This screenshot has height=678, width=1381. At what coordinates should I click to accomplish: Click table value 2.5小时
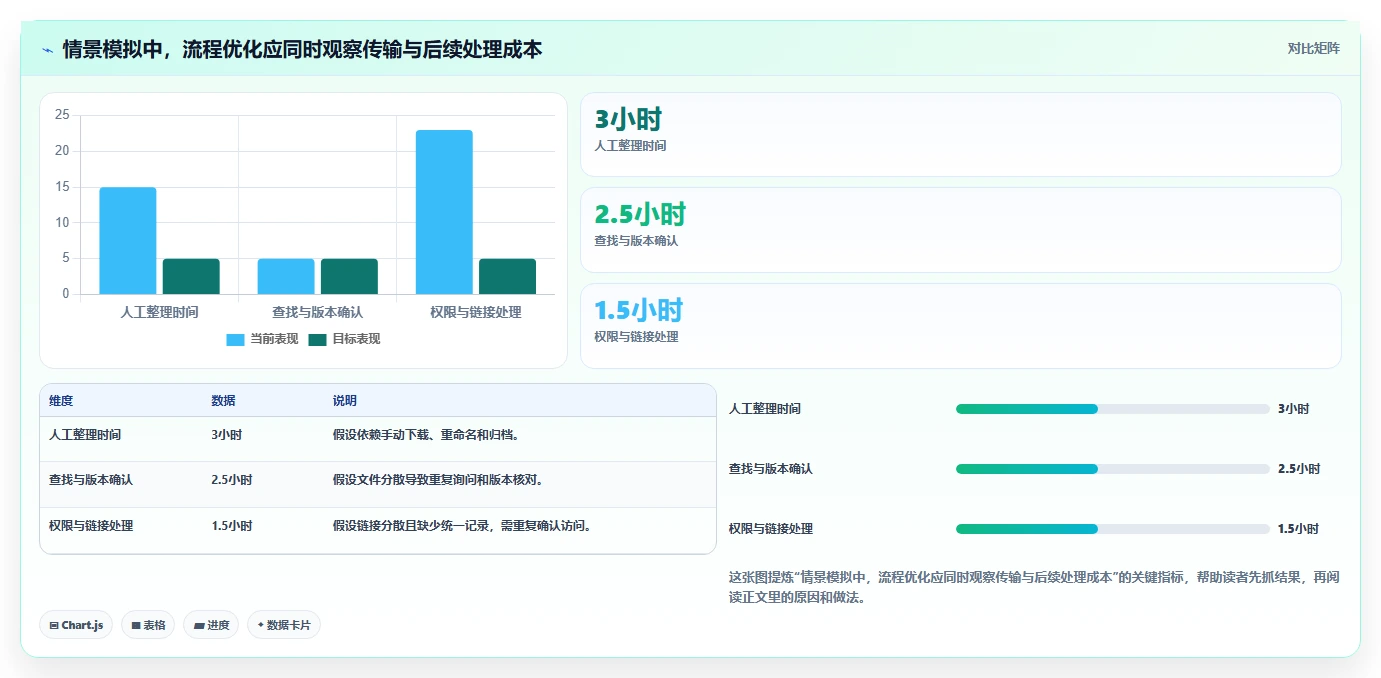click(231, 480)
